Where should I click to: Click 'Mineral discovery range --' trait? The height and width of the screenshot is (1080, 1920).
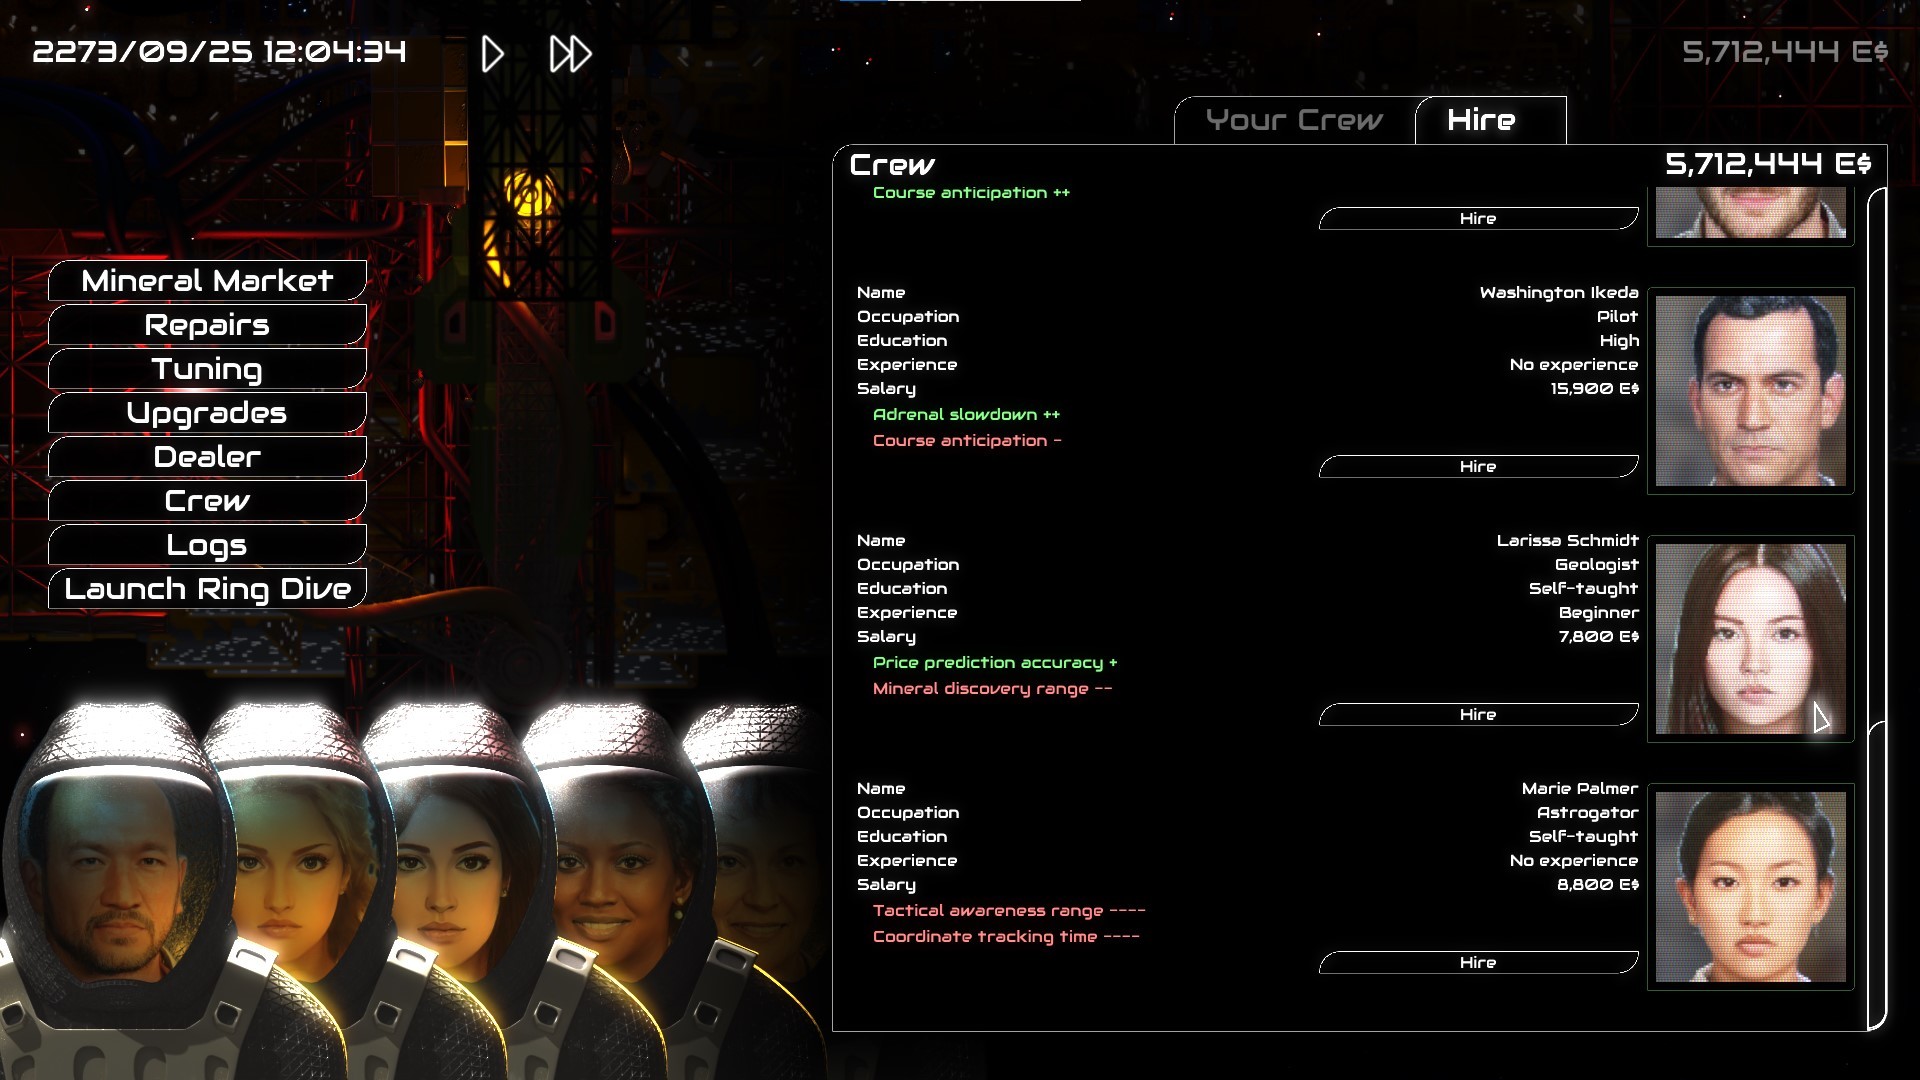992,689
